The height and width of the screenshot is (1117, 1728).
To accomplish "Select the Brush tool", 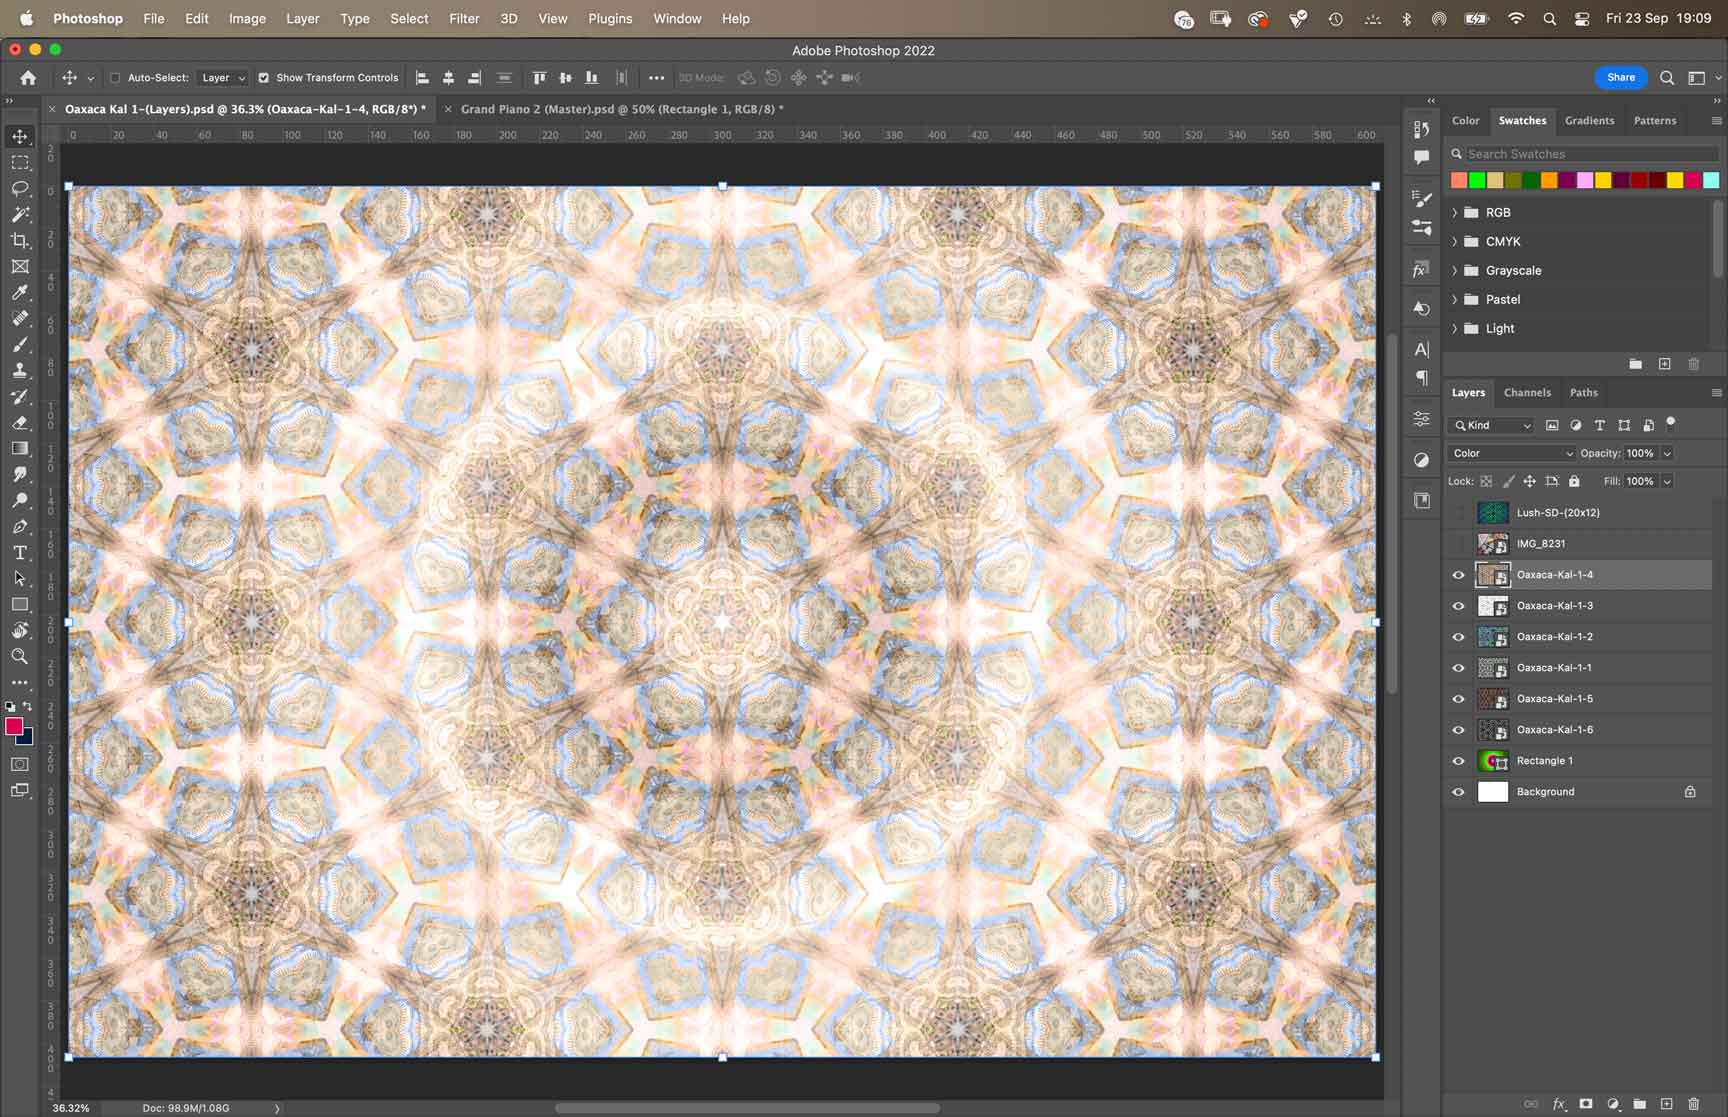I will (20, 344).
